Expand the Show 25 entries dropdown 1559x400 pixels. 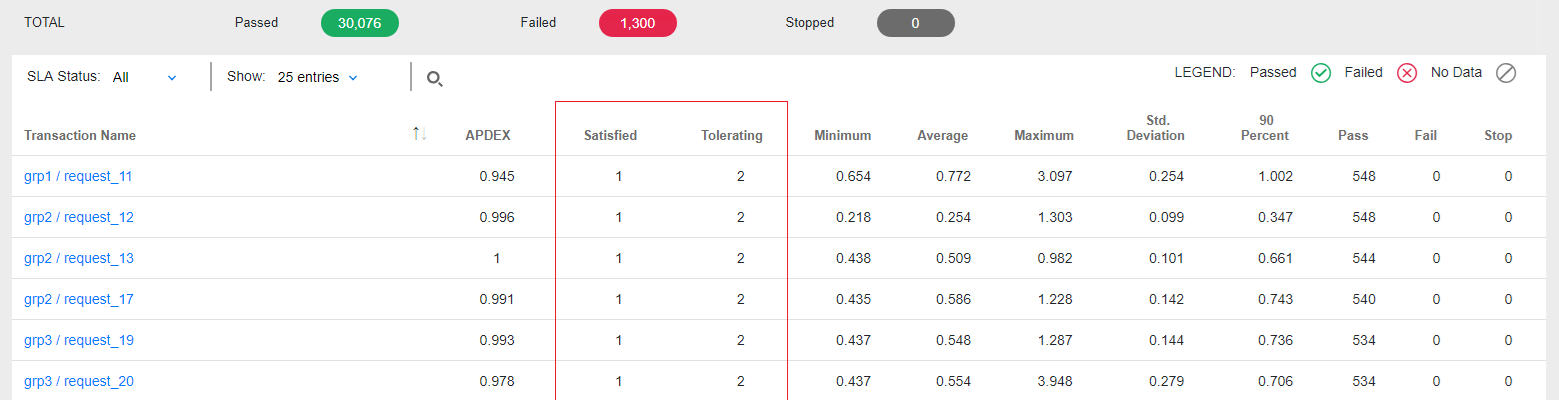point(317,77)
